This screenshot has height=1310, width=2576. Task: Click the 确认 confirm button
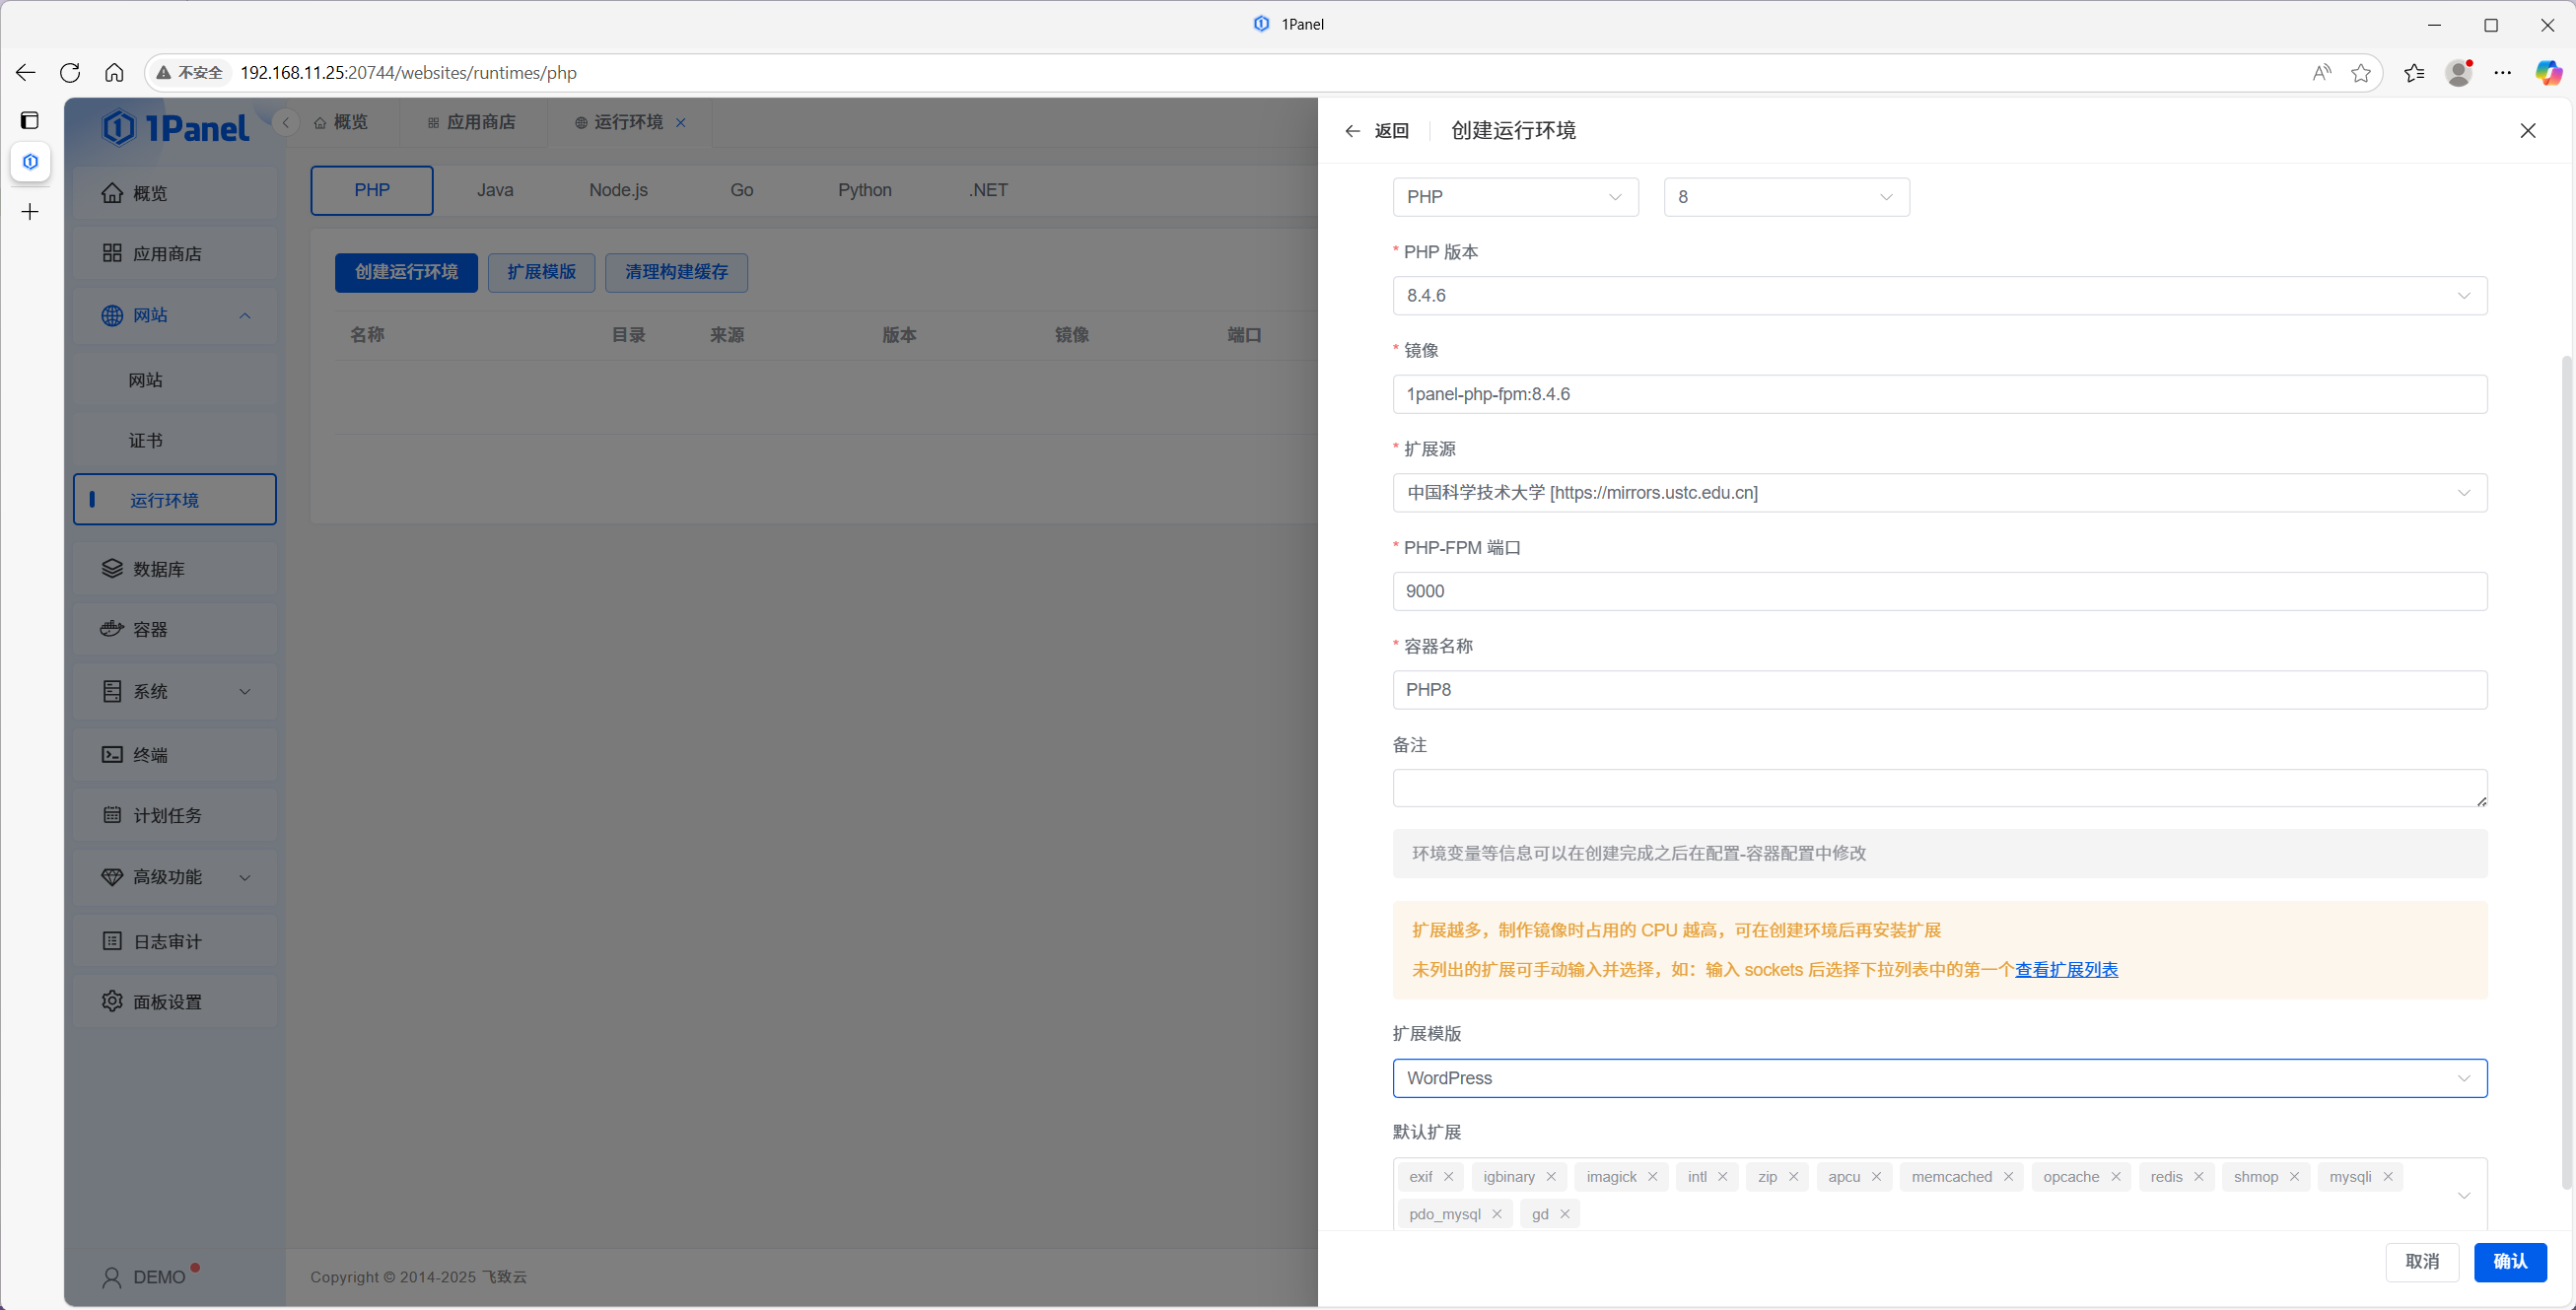coord(2511,1262)
